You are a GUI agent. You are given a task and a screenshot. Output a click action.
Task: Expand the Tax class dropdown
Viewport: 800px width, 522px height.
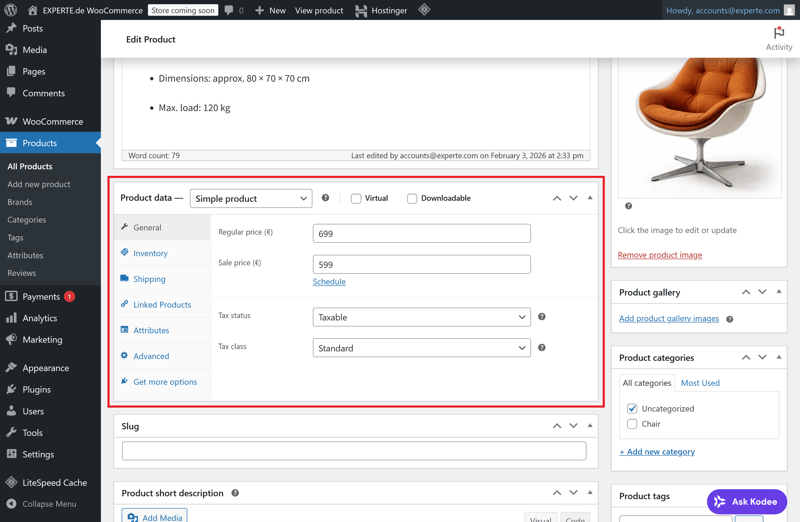click(x=421, y=348)
